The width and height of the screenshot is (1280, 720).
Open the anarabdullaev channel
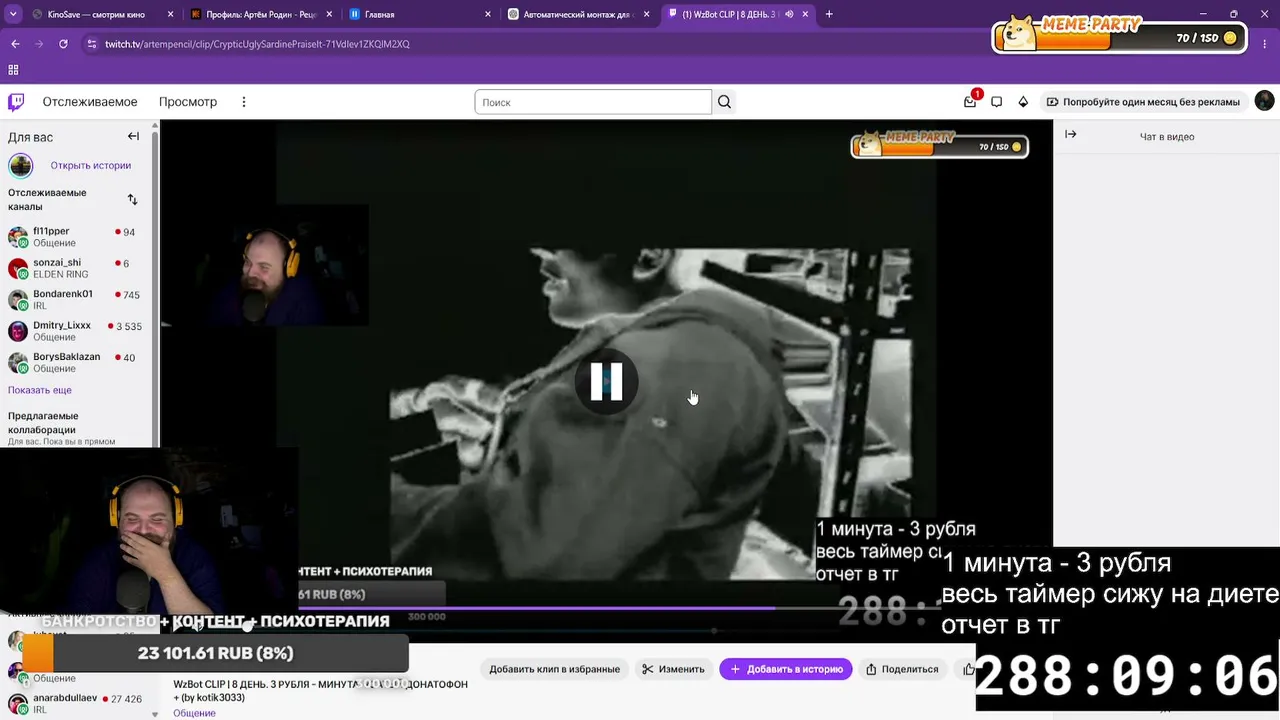tap(75, 703)
